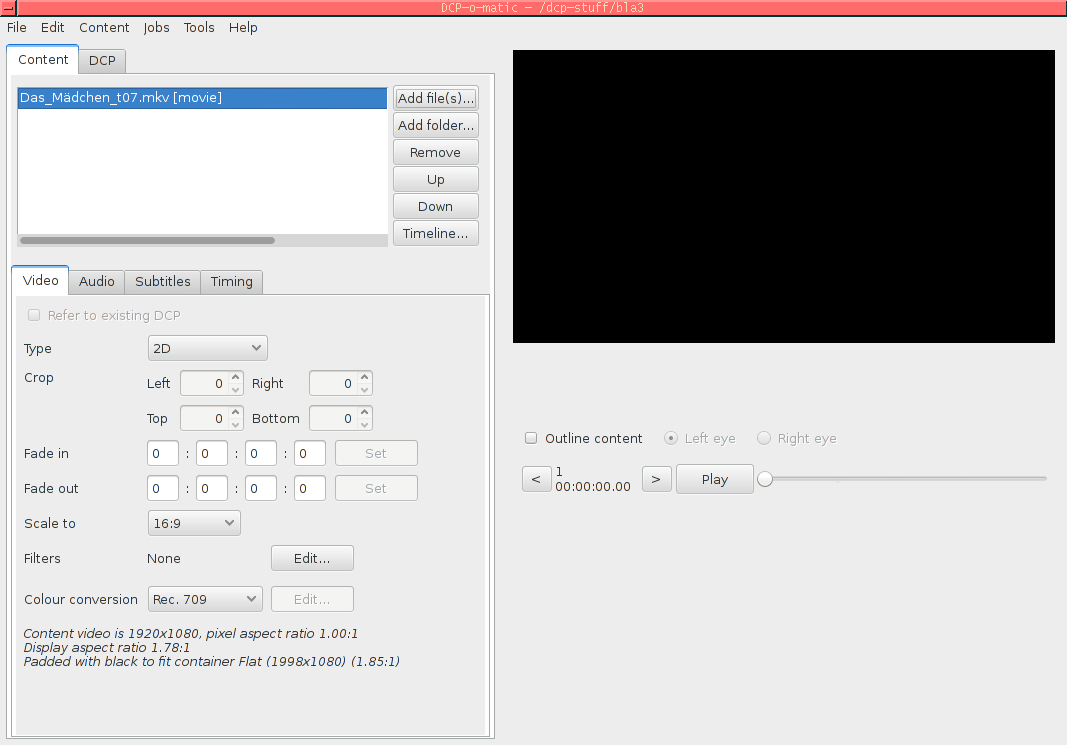Image resolution: width=1067 pixels, height=745 pixels.
Task: Click the content list horizontal scrollbar
Action: (147, 240)
